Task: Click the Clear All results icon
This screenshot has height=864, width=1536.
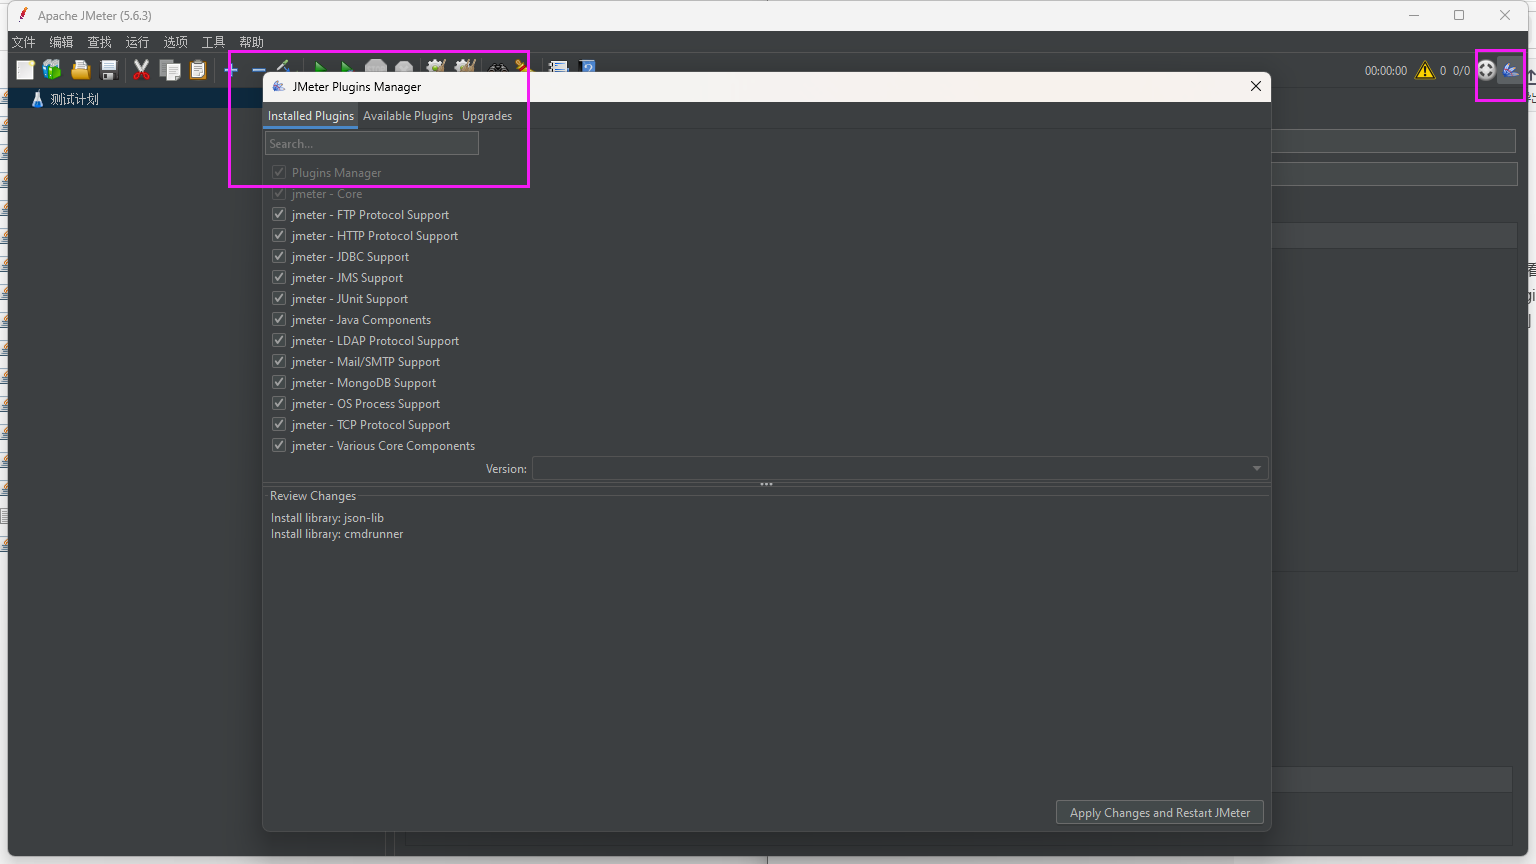Action: [x=464, y=66]
